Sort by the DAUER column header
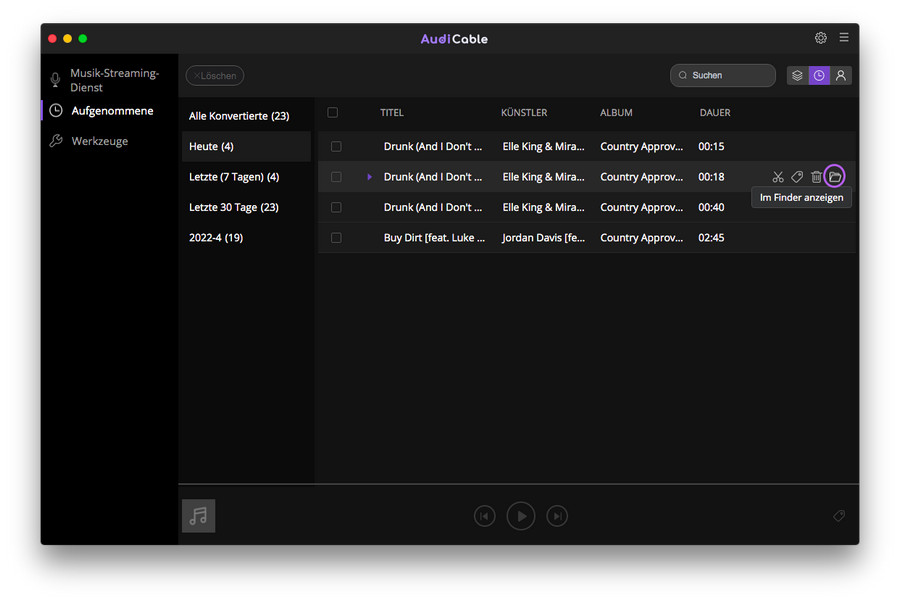Screen dimensions: 900x603 pos(715,112)
